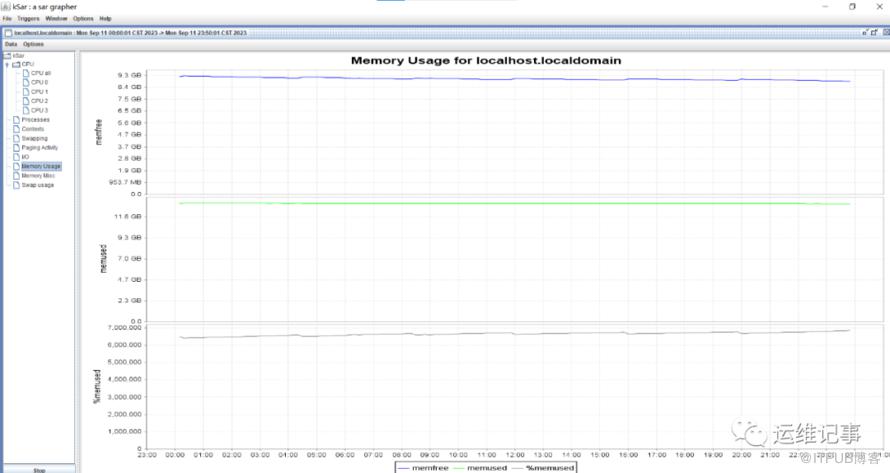The height and width of the screenshot is (473, 890).
Task: Select CPU all in the tree
Action: (x=41, y=73)
